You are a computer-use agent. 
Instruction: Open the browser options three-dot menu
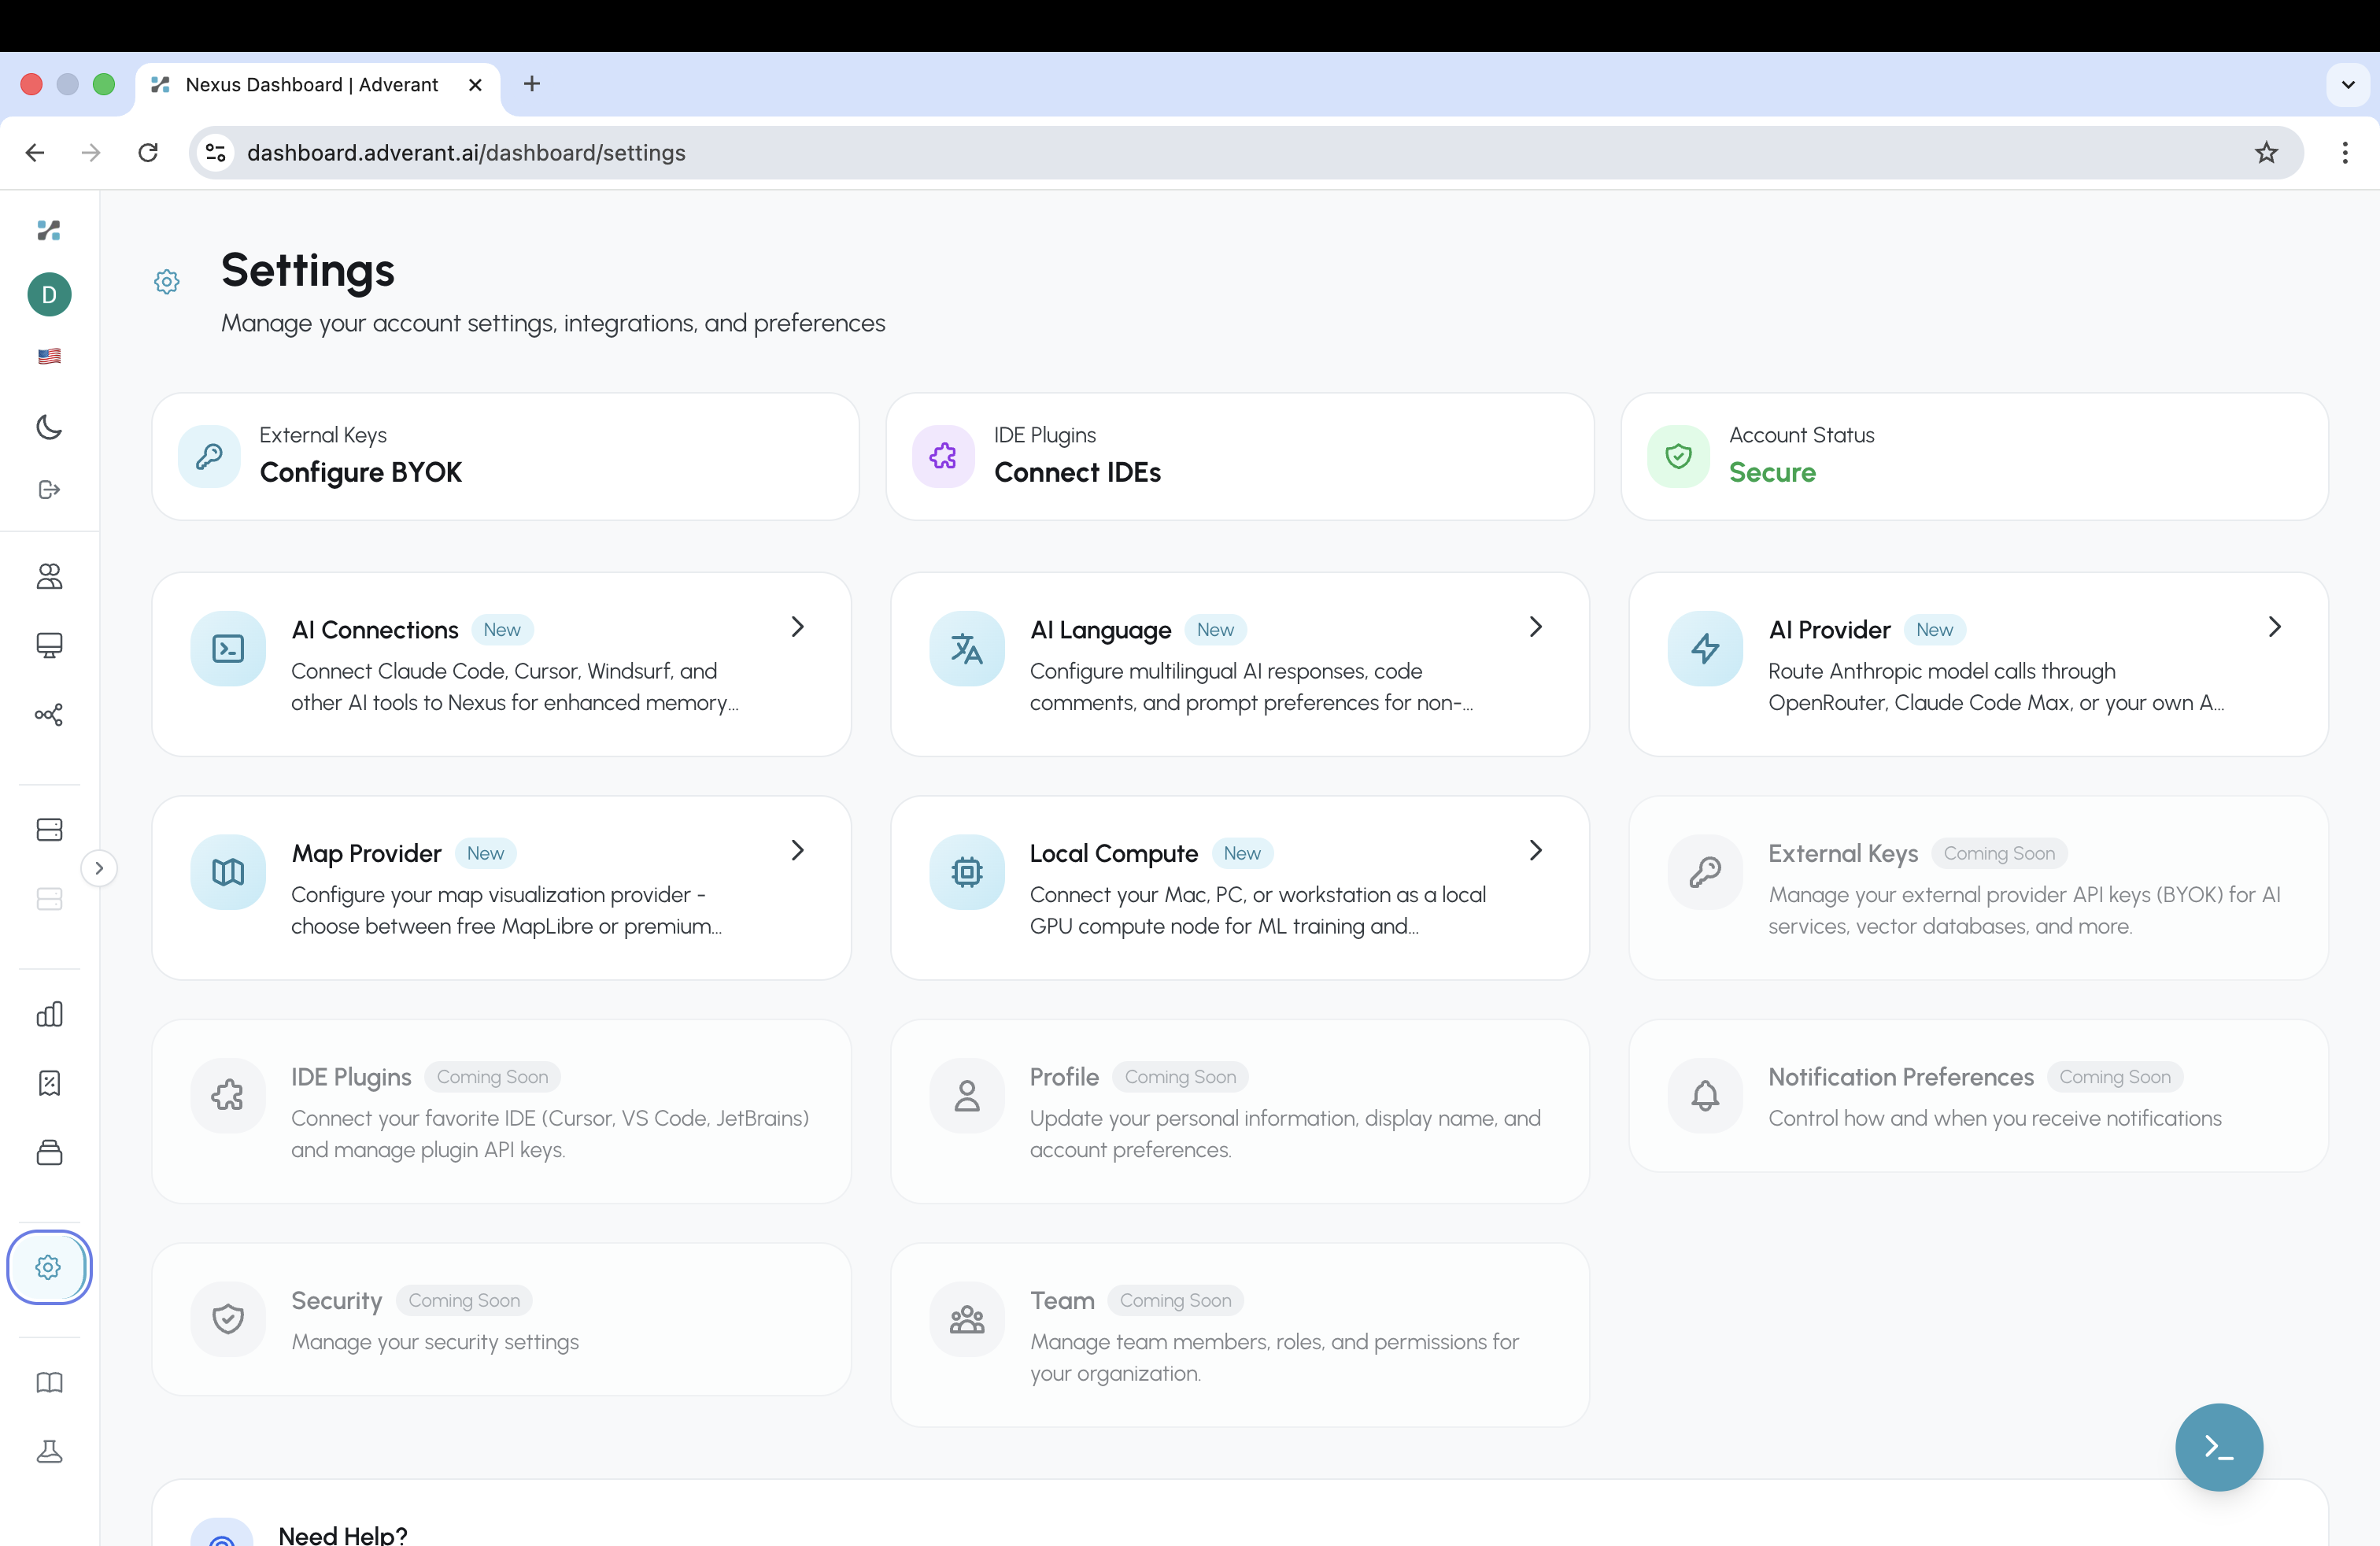tap(2346, 152)
